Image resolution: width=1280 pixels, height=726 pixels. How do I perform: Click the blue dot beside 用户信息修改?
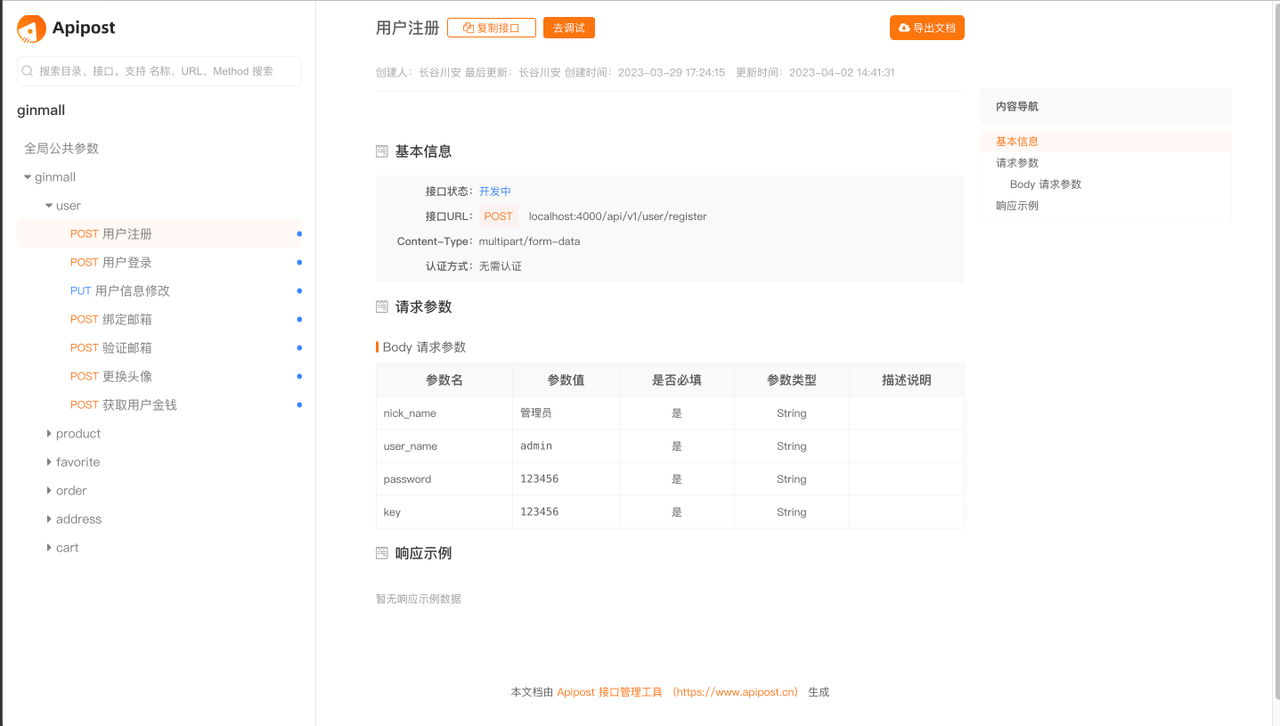click(299, 291)
